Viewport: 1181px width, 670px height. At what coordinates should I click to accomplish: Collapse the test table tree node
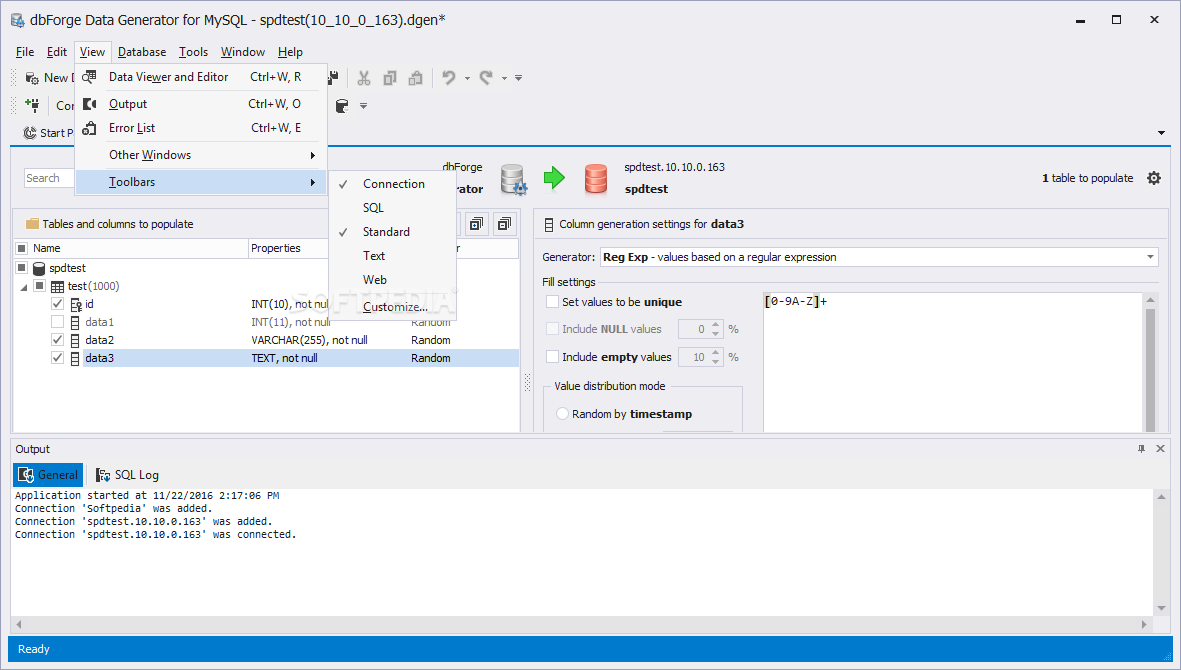(23, 287)
